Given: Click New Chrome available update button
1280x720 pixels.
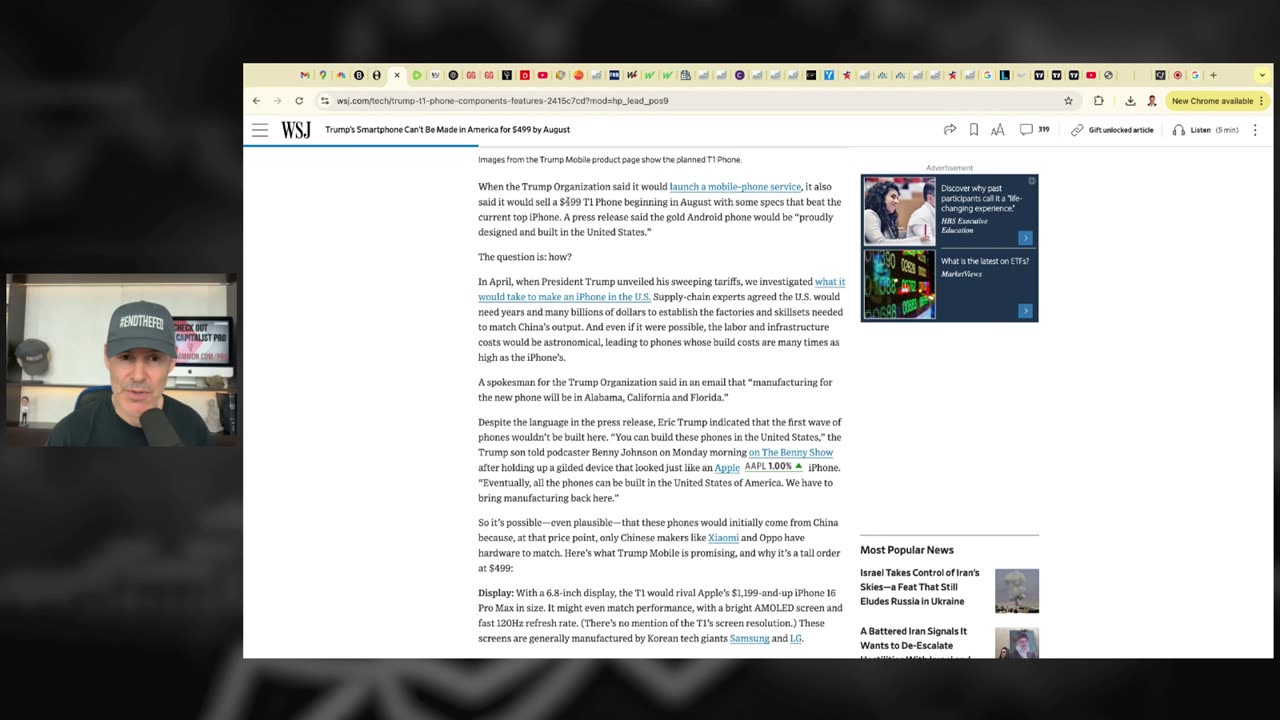Looking at the screenshot, I should (1212, 101).
